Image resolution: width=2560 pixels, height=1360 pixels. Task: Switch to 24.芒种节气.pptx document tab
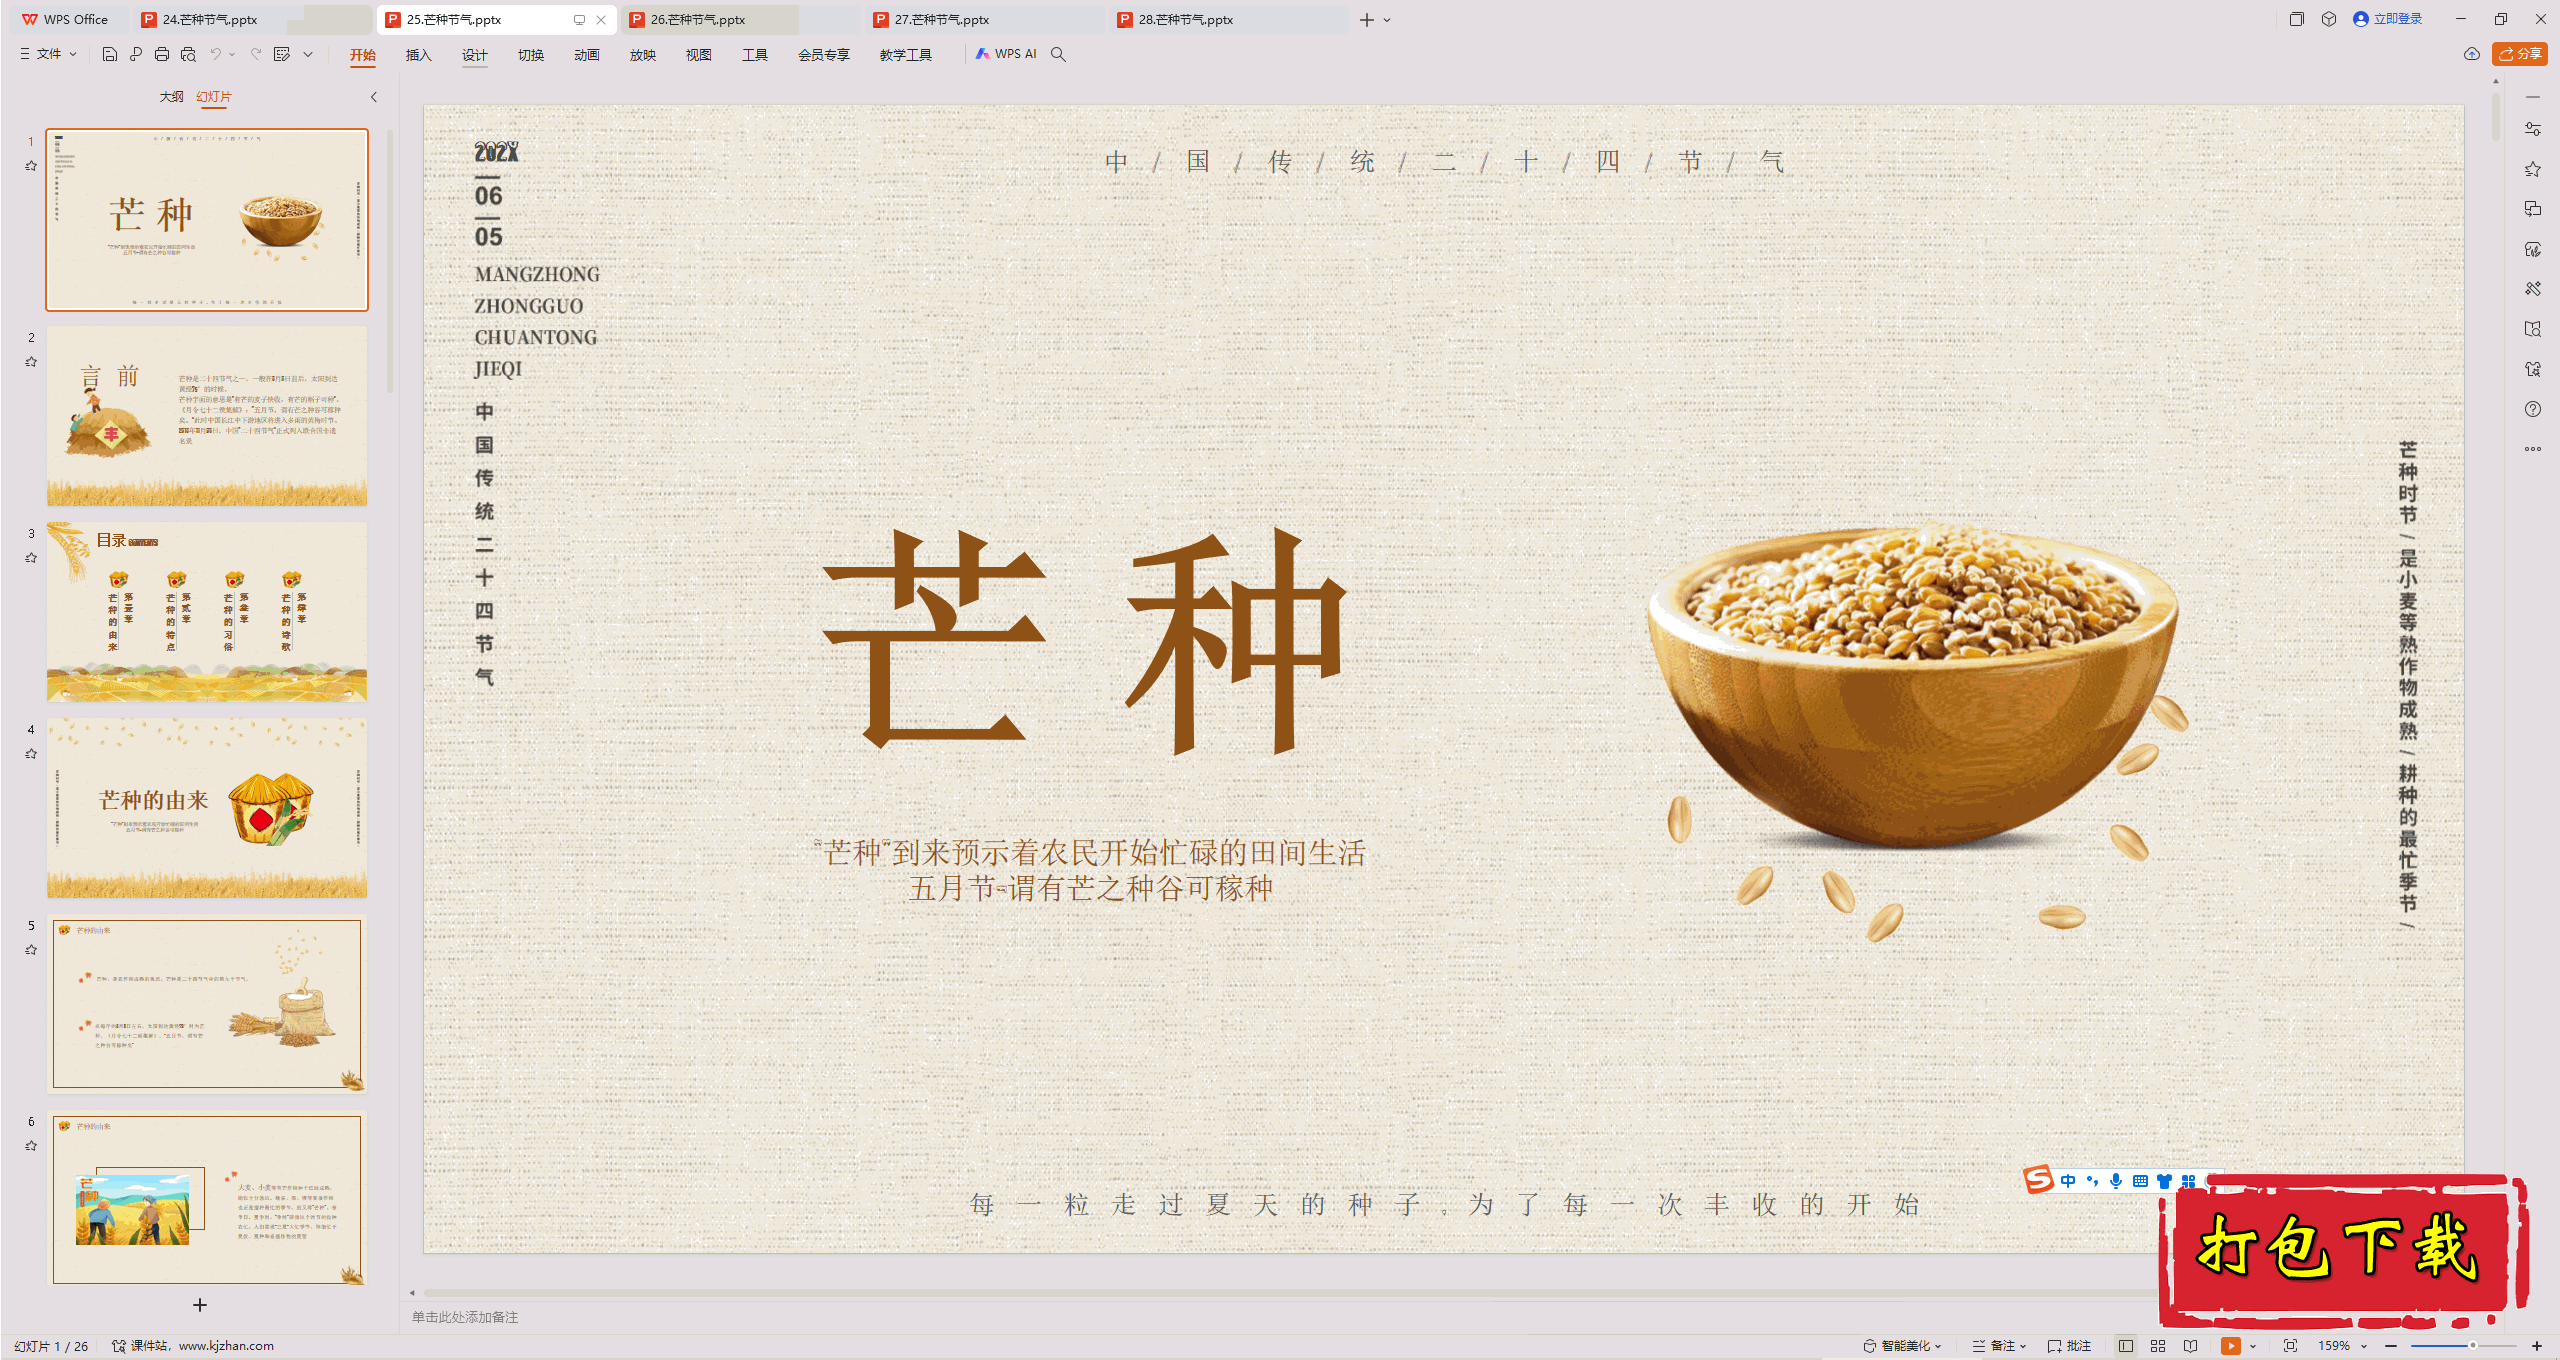pyautogui.click(x=210, y=19)
